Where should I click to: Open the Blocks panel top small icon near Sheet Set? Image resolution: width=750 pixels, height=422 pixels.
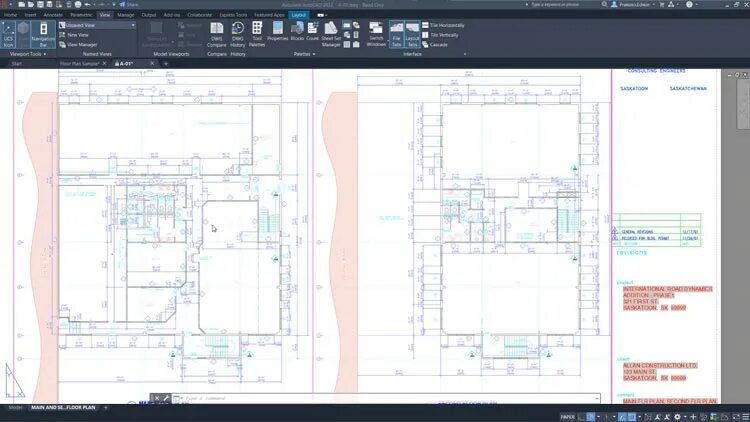[347, 25]
